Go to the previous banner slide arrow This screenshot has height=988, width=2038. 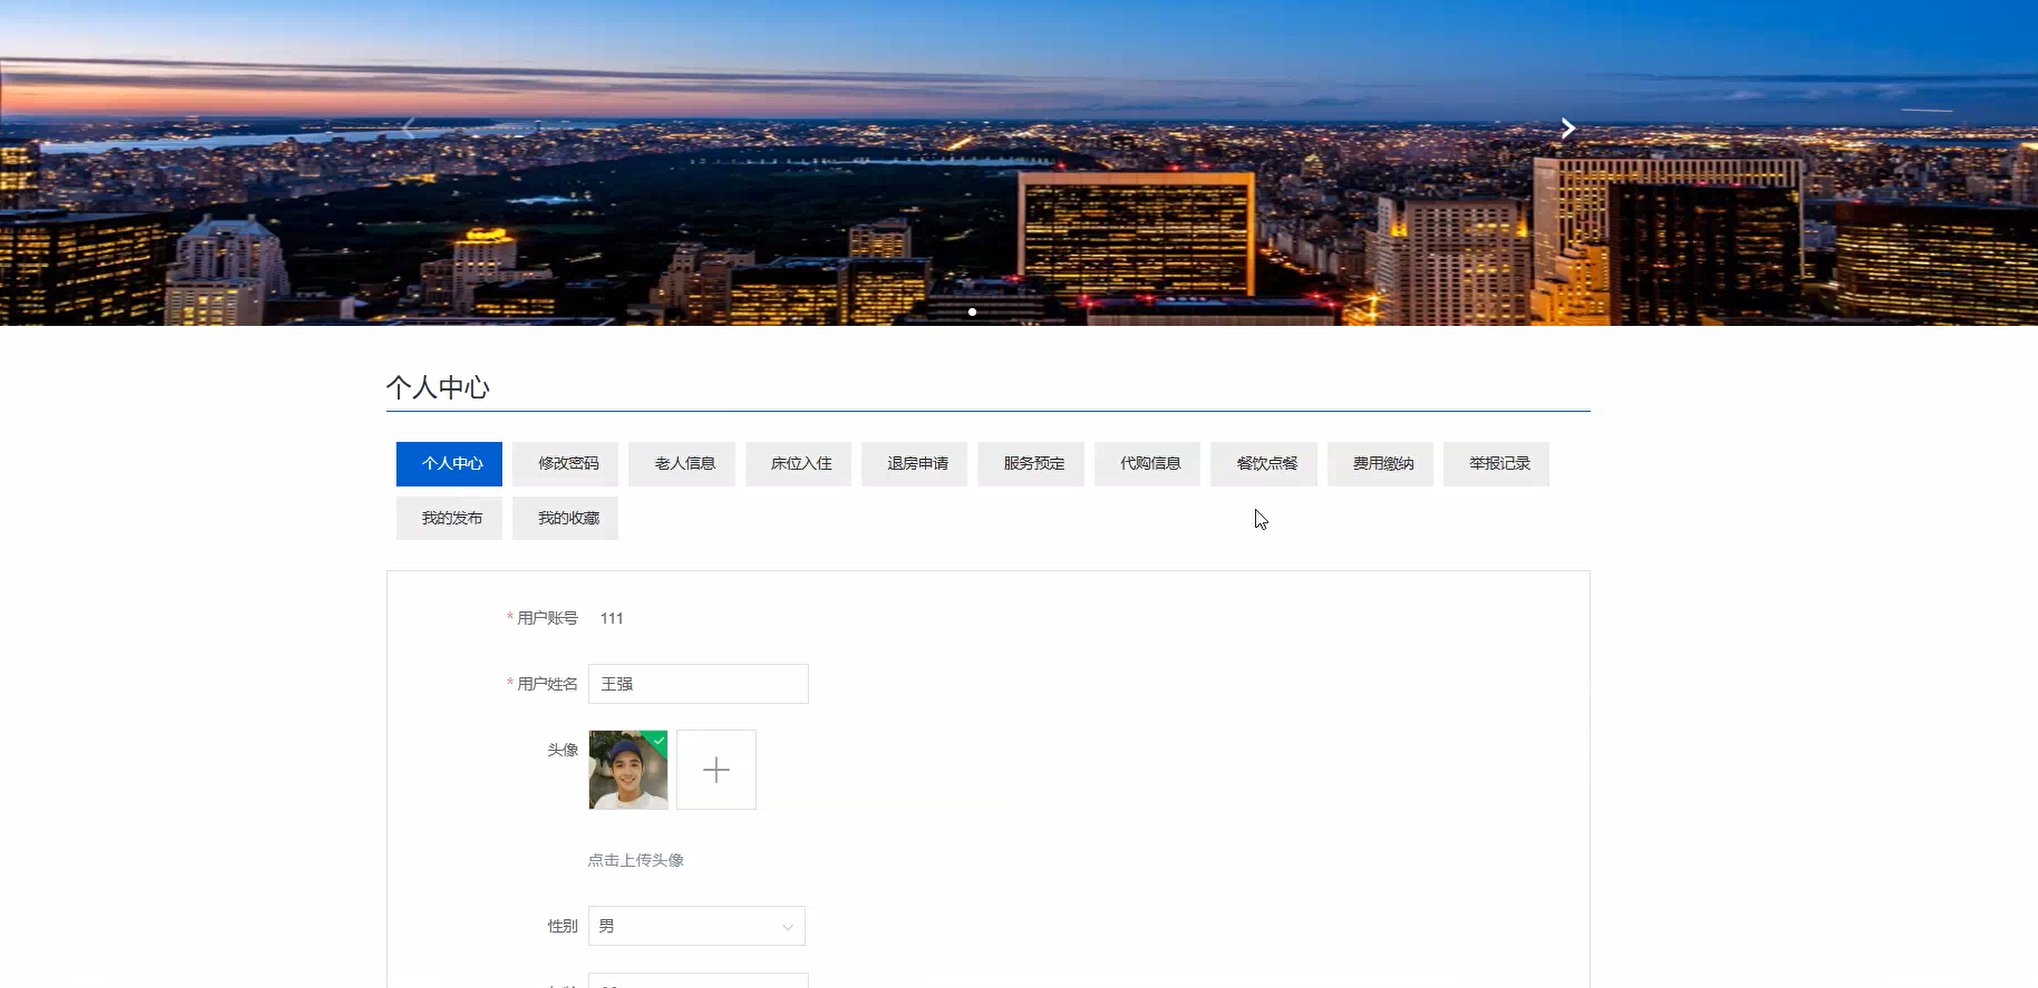click(408, 128)
